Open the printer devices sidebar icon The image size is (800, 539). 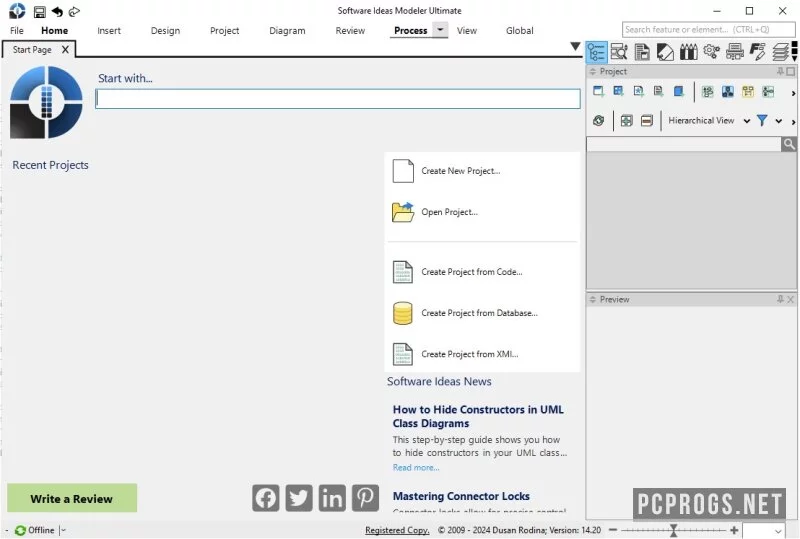tap(735, 52)
